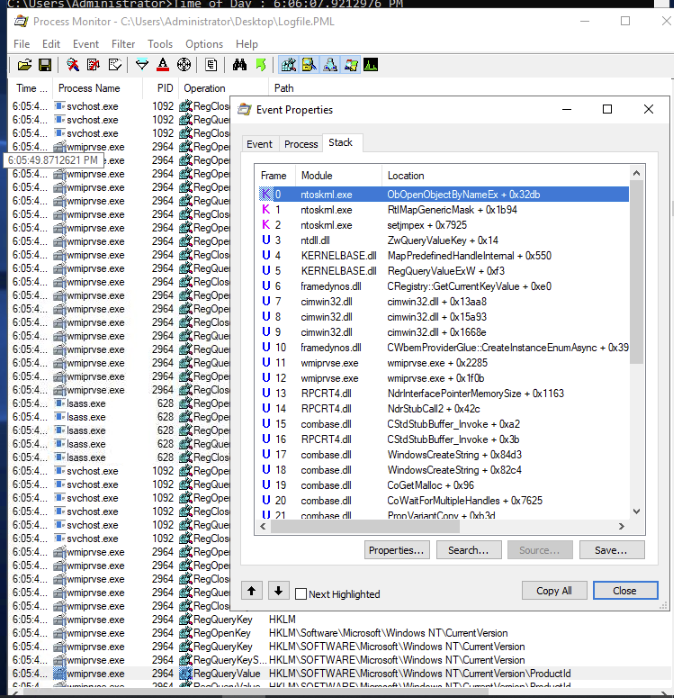Toggle the Autoscroll toolbar icon
Screen dimensions: 674x698
pos(93,65)
